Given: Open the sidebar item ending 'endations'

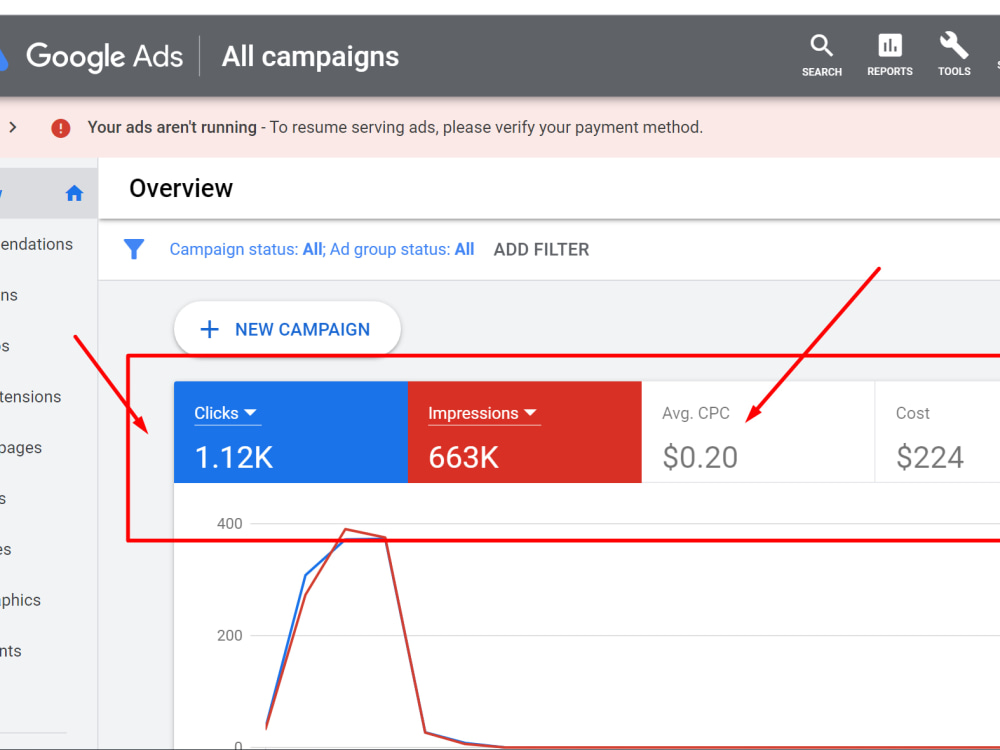Looking at the screenshot, I should [36, 244].
